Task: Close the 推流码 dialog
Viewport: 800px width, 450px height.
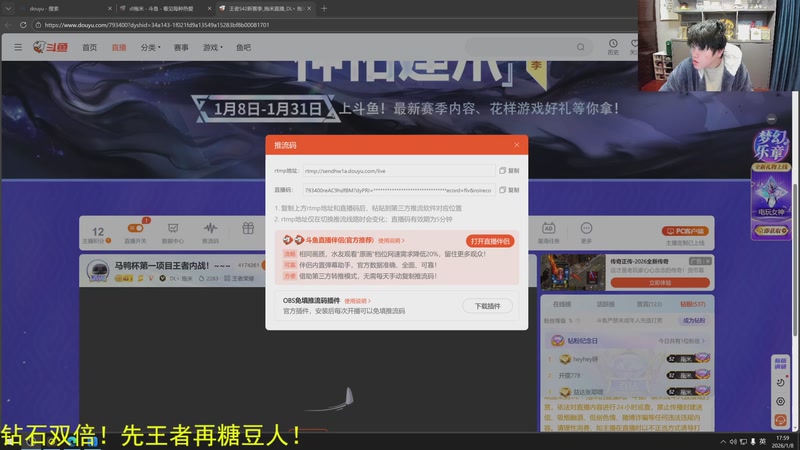Action: point(517,145)
